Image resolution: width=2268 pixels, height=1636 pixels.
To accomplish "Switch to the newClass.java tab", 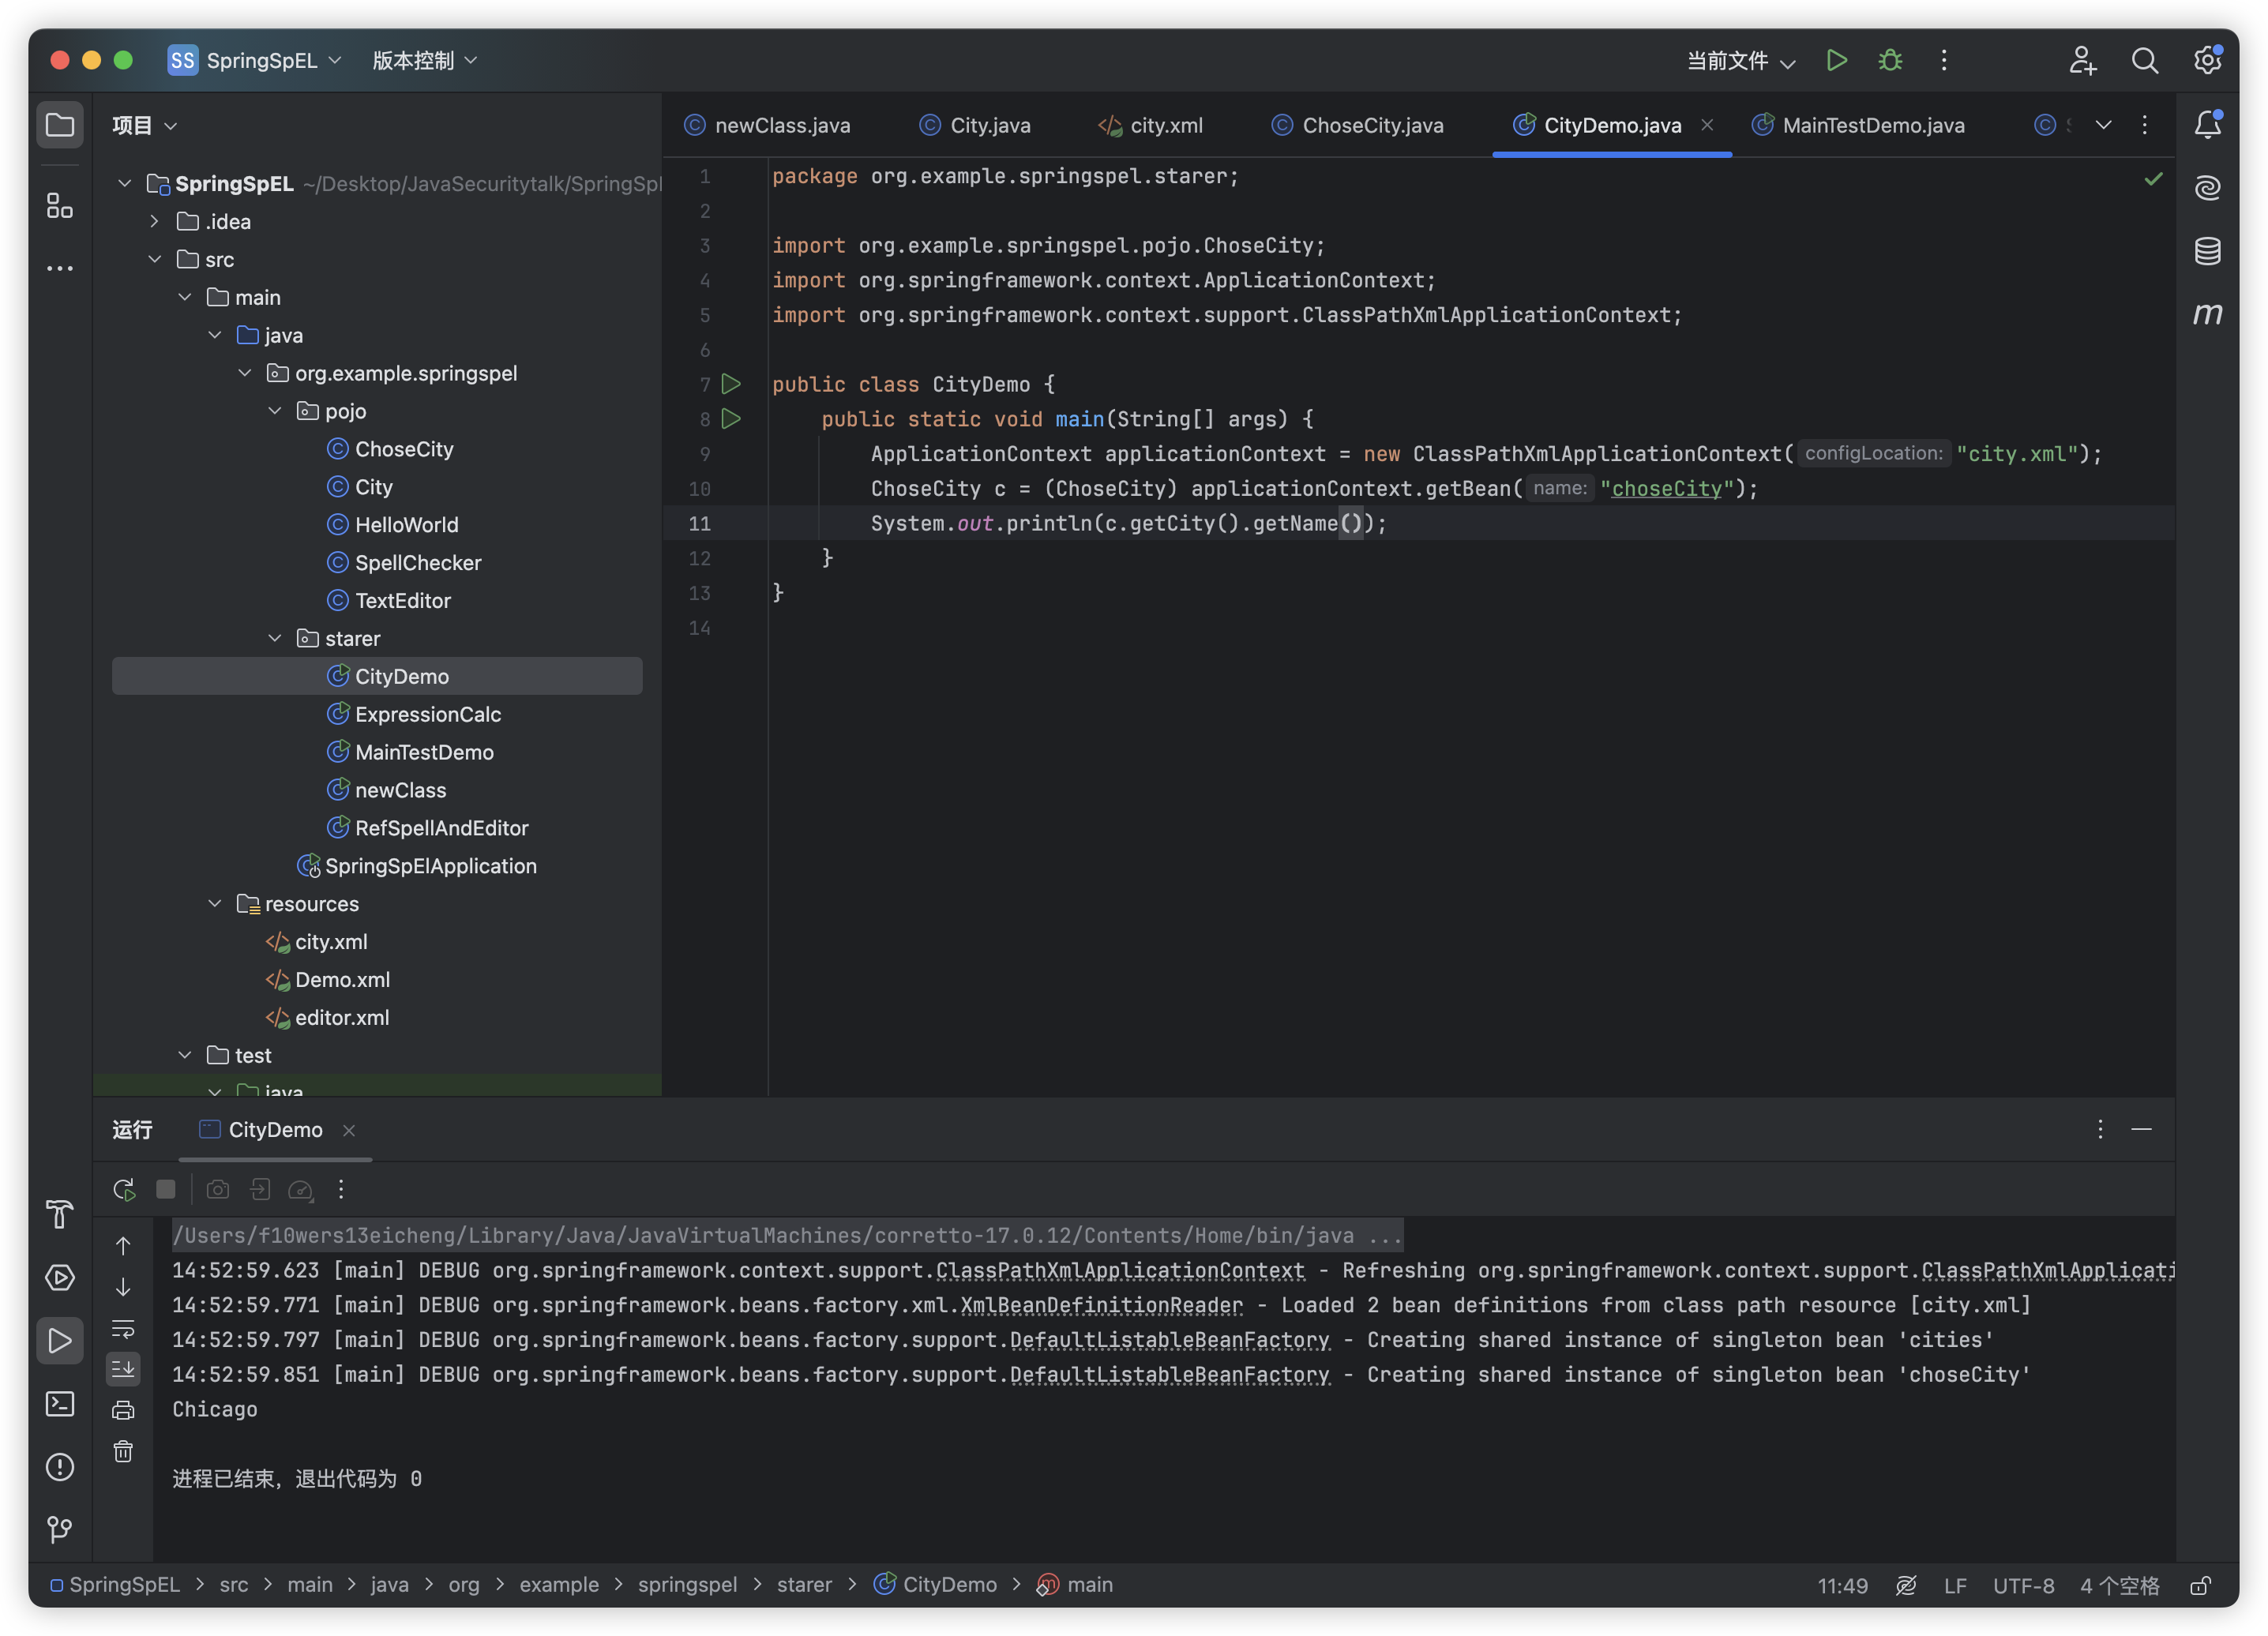I will tap(767, 125).
